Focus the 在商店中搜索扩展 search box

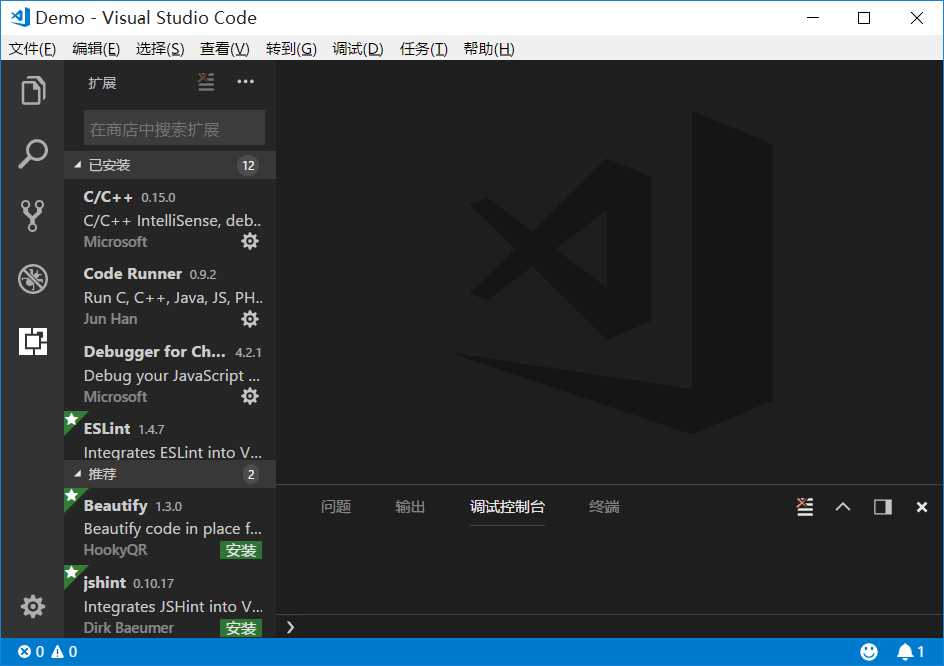175,128
